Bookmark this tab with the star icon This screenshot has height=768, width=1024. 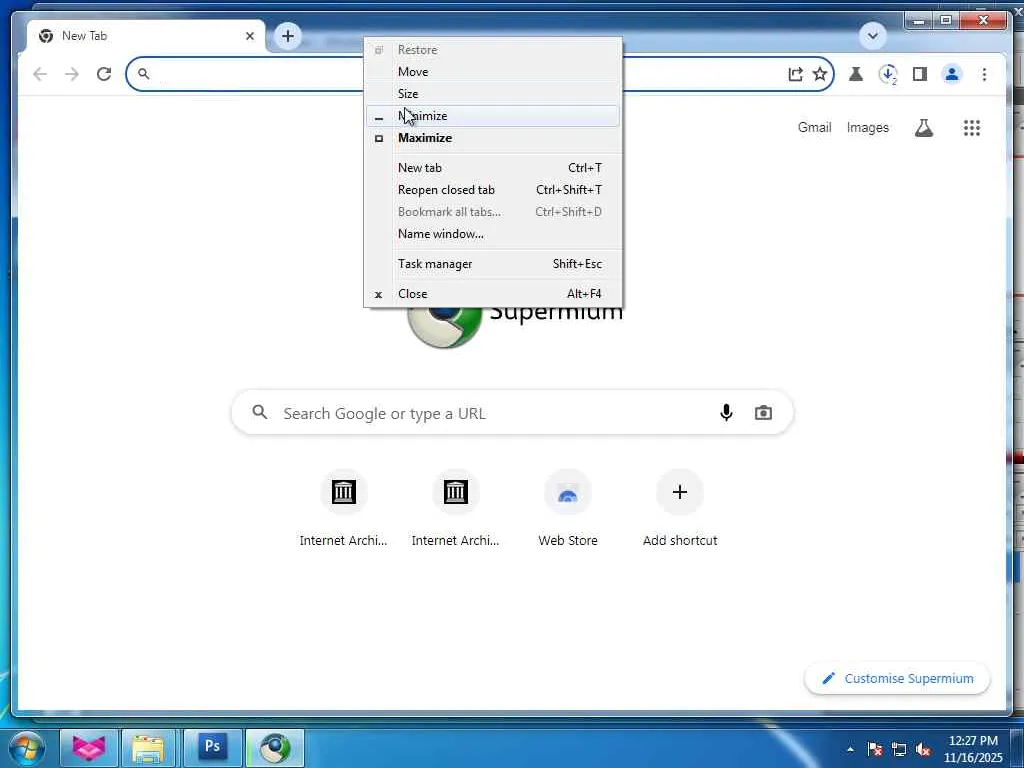point(820,74)
